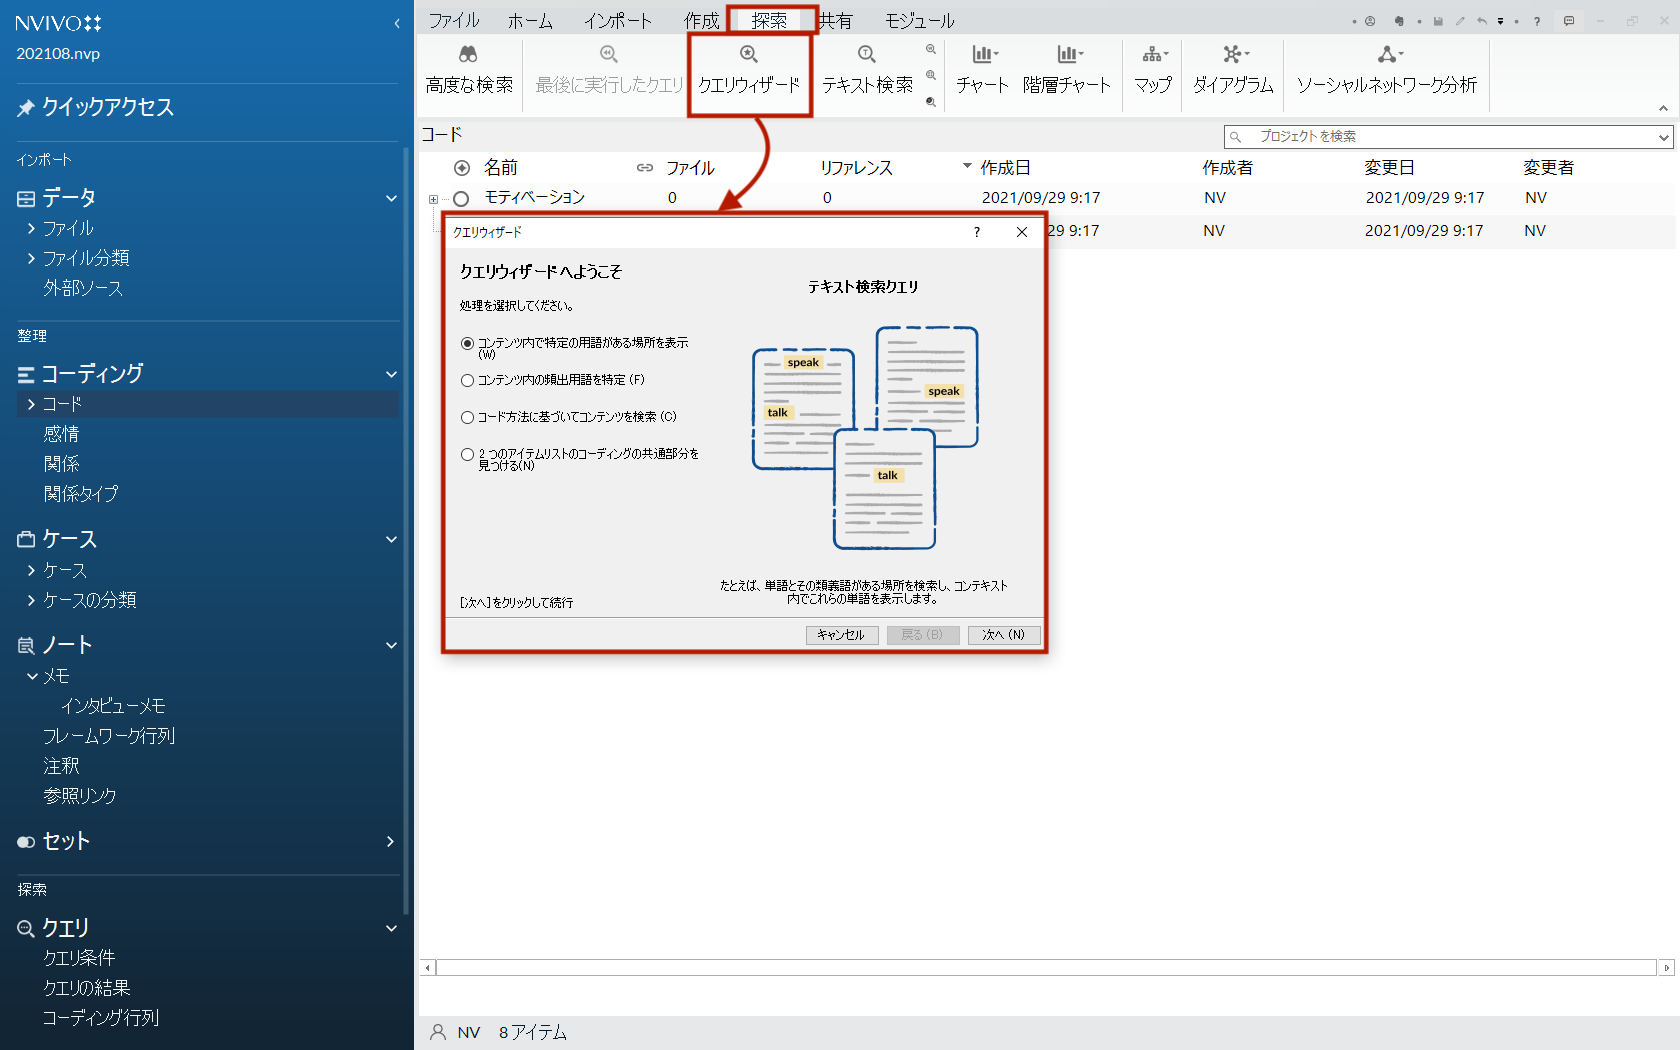
Task: Select コンテンツ内で特定の用語がある場所を表示 option
Action: coord(467,343)
